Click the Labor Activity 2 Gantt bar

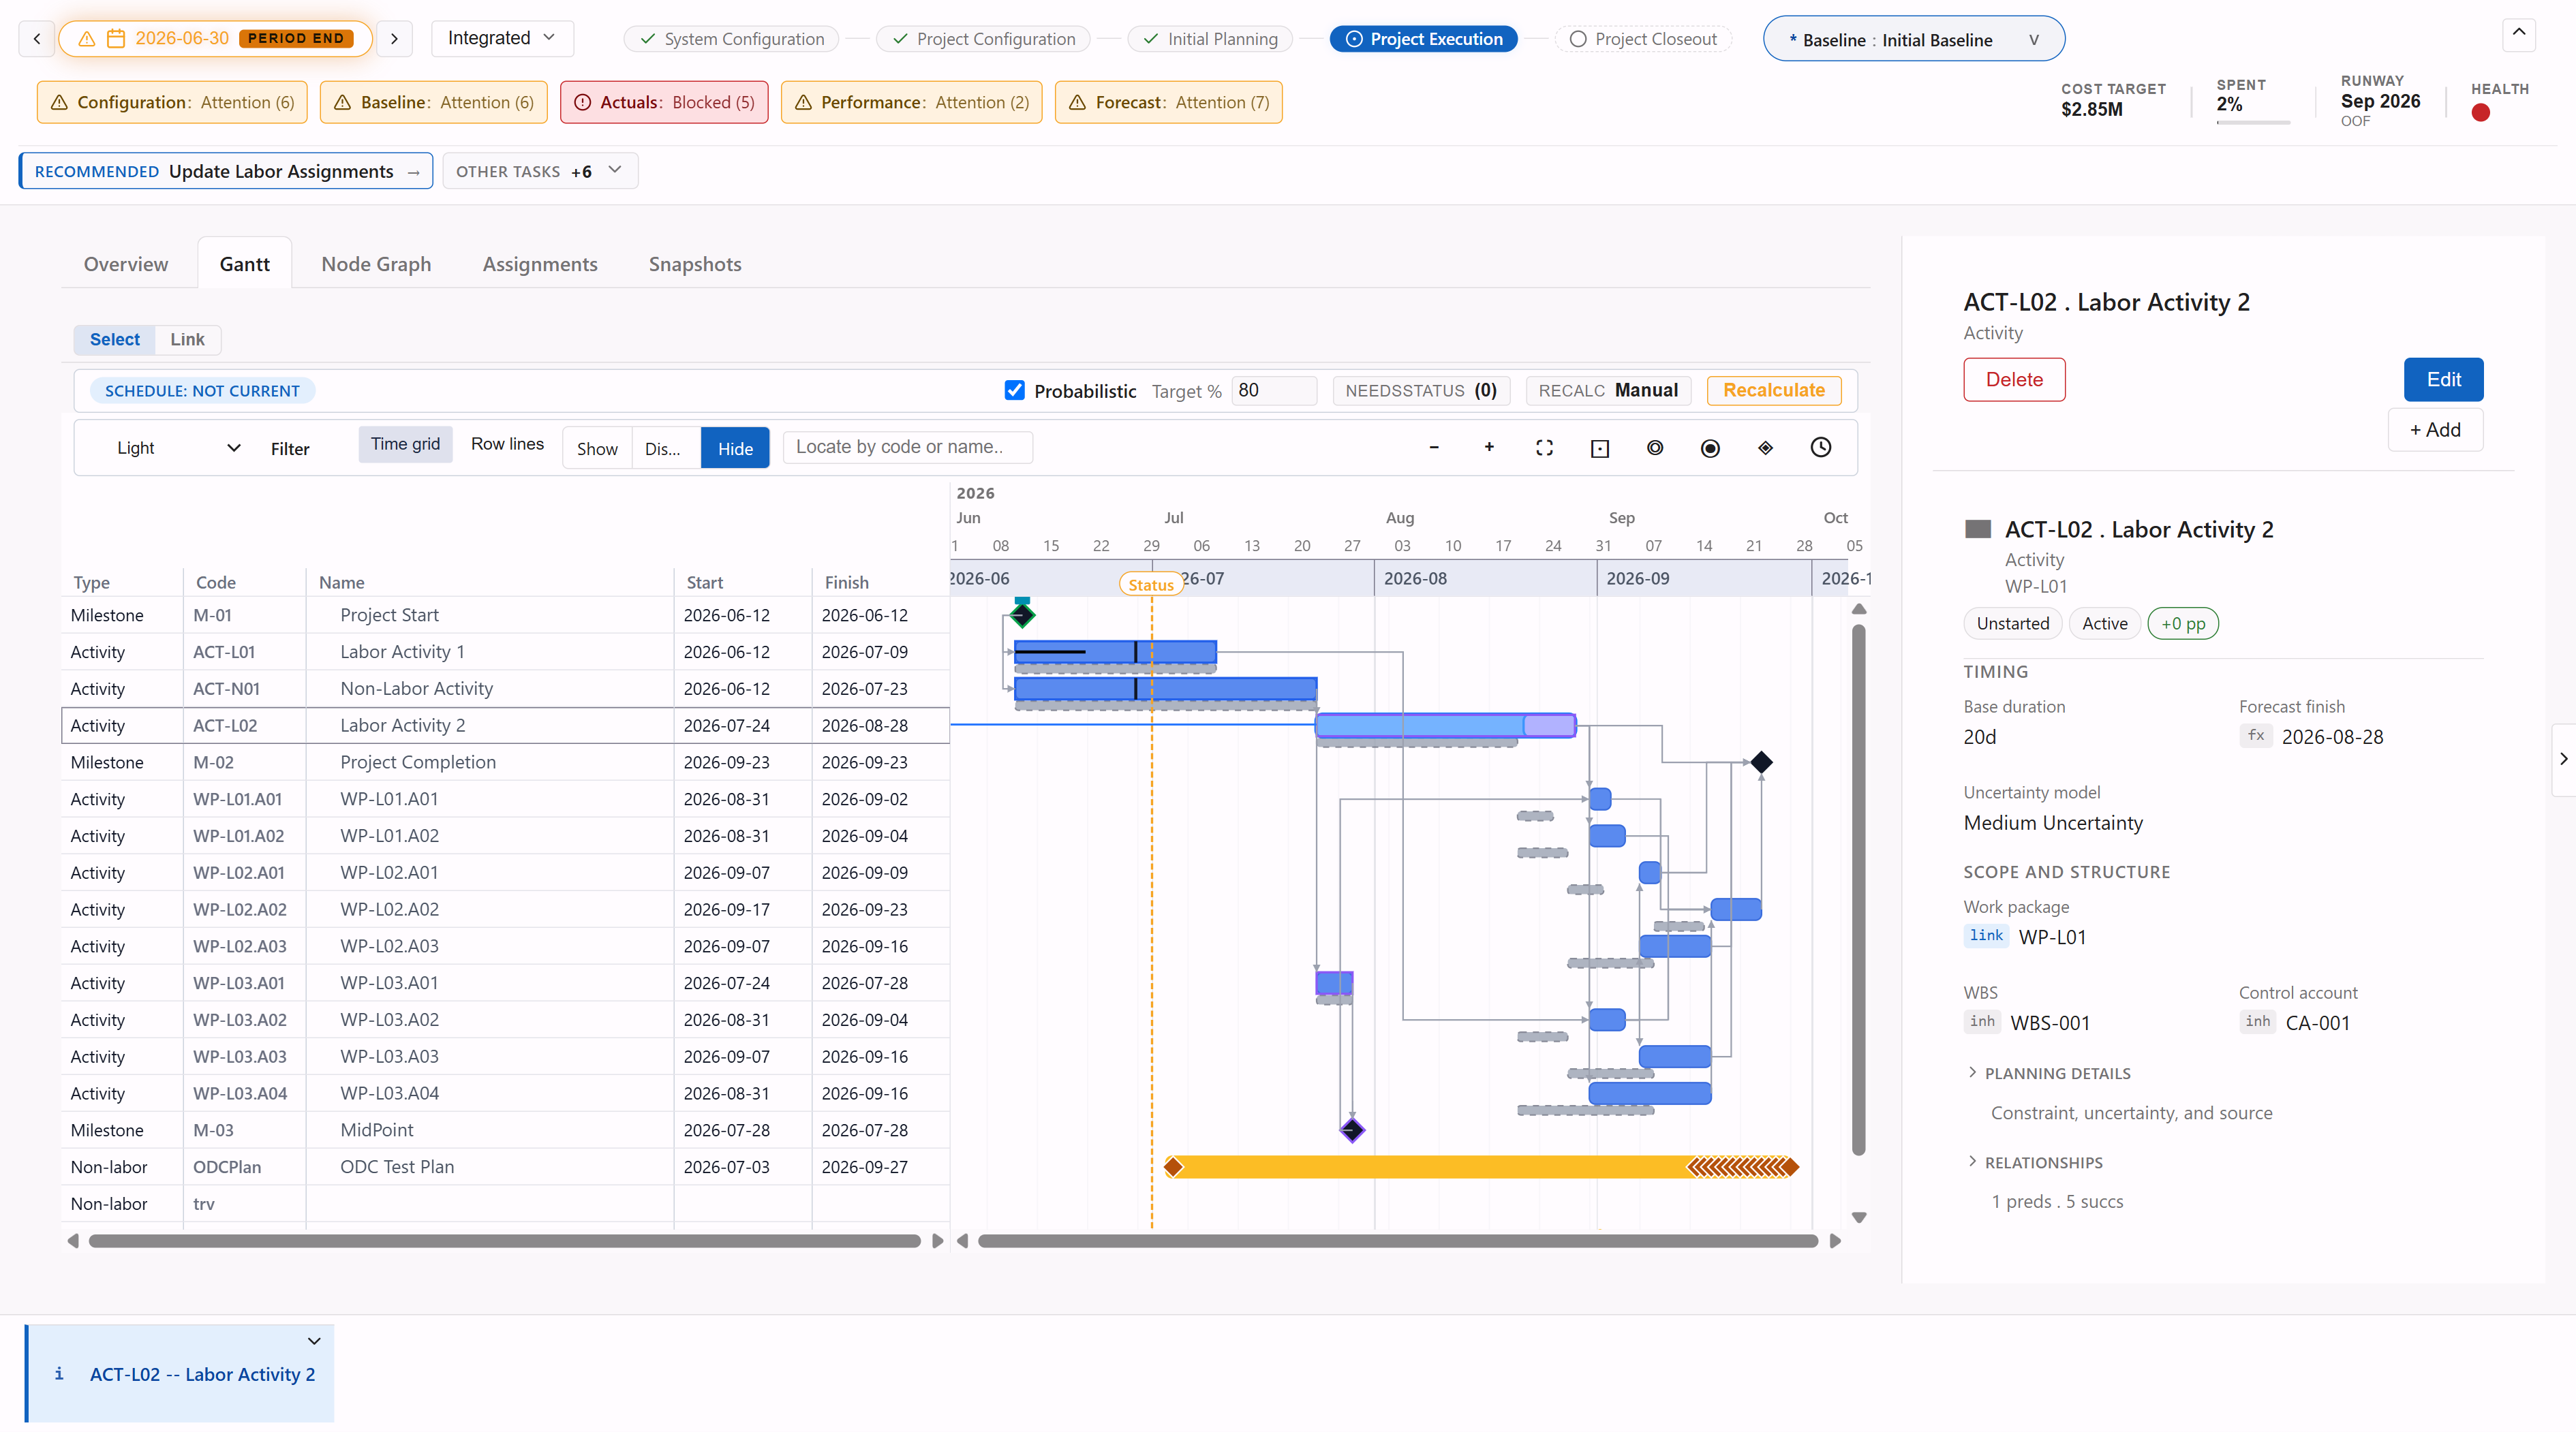[x=1445, y=725]
